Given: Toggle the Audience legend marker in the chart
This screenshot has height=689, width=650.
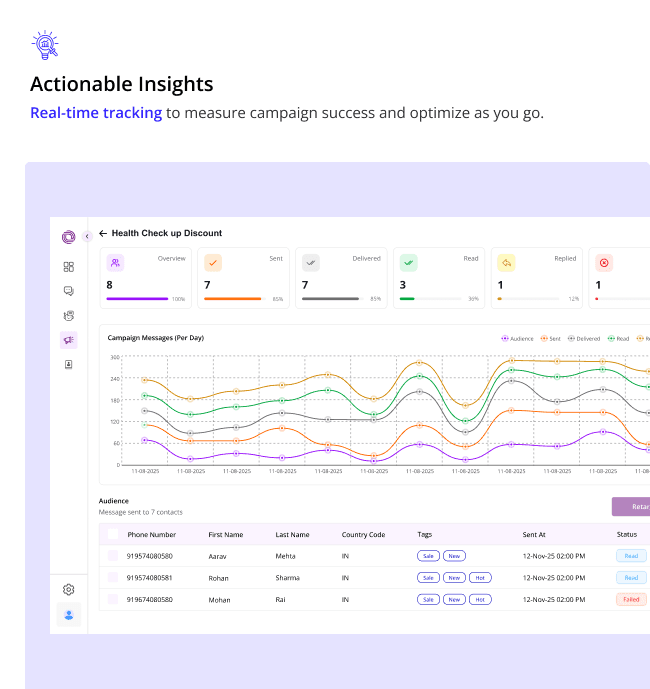Looking at the screenshot, I should coord(505,338).
